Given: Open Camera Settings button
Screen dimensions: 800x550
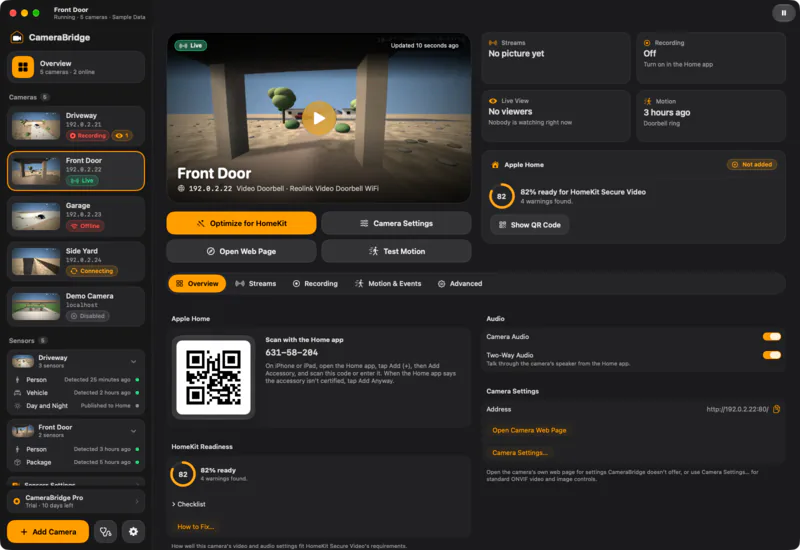Looking at the screenshot, I should (x=396, y=223).
